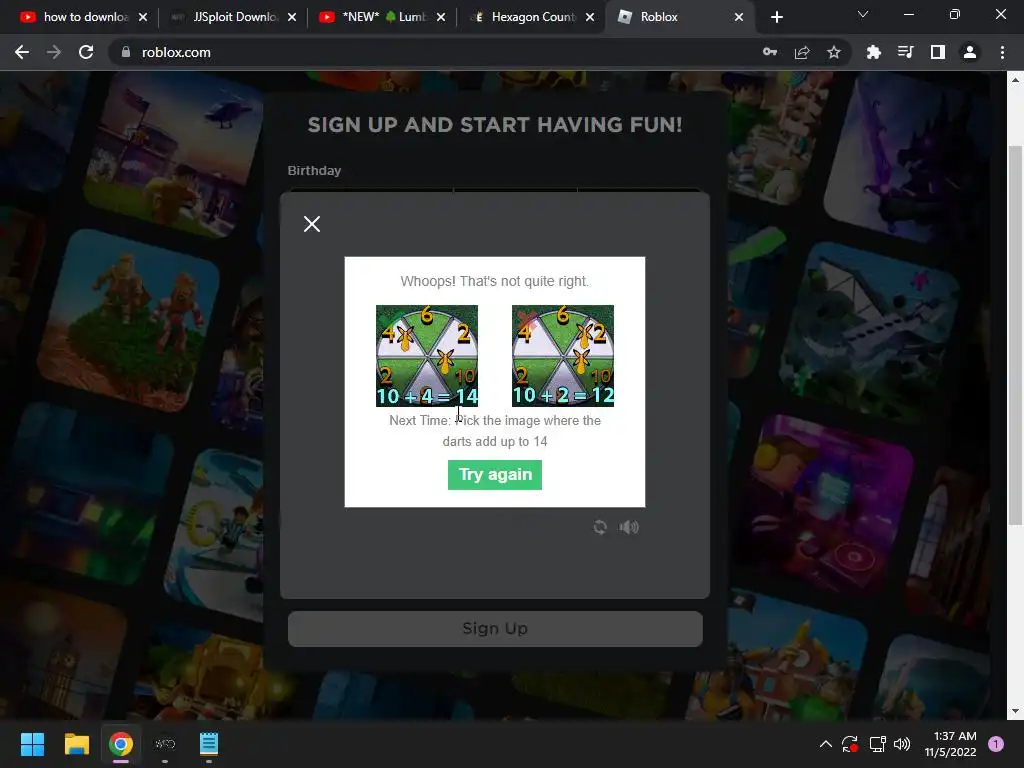Image resolution: width=1024 pixels, height=768 pixels.
Task: Click the scrollbar down arrow
Action: pyautogui.click(x=1015, y=711)
